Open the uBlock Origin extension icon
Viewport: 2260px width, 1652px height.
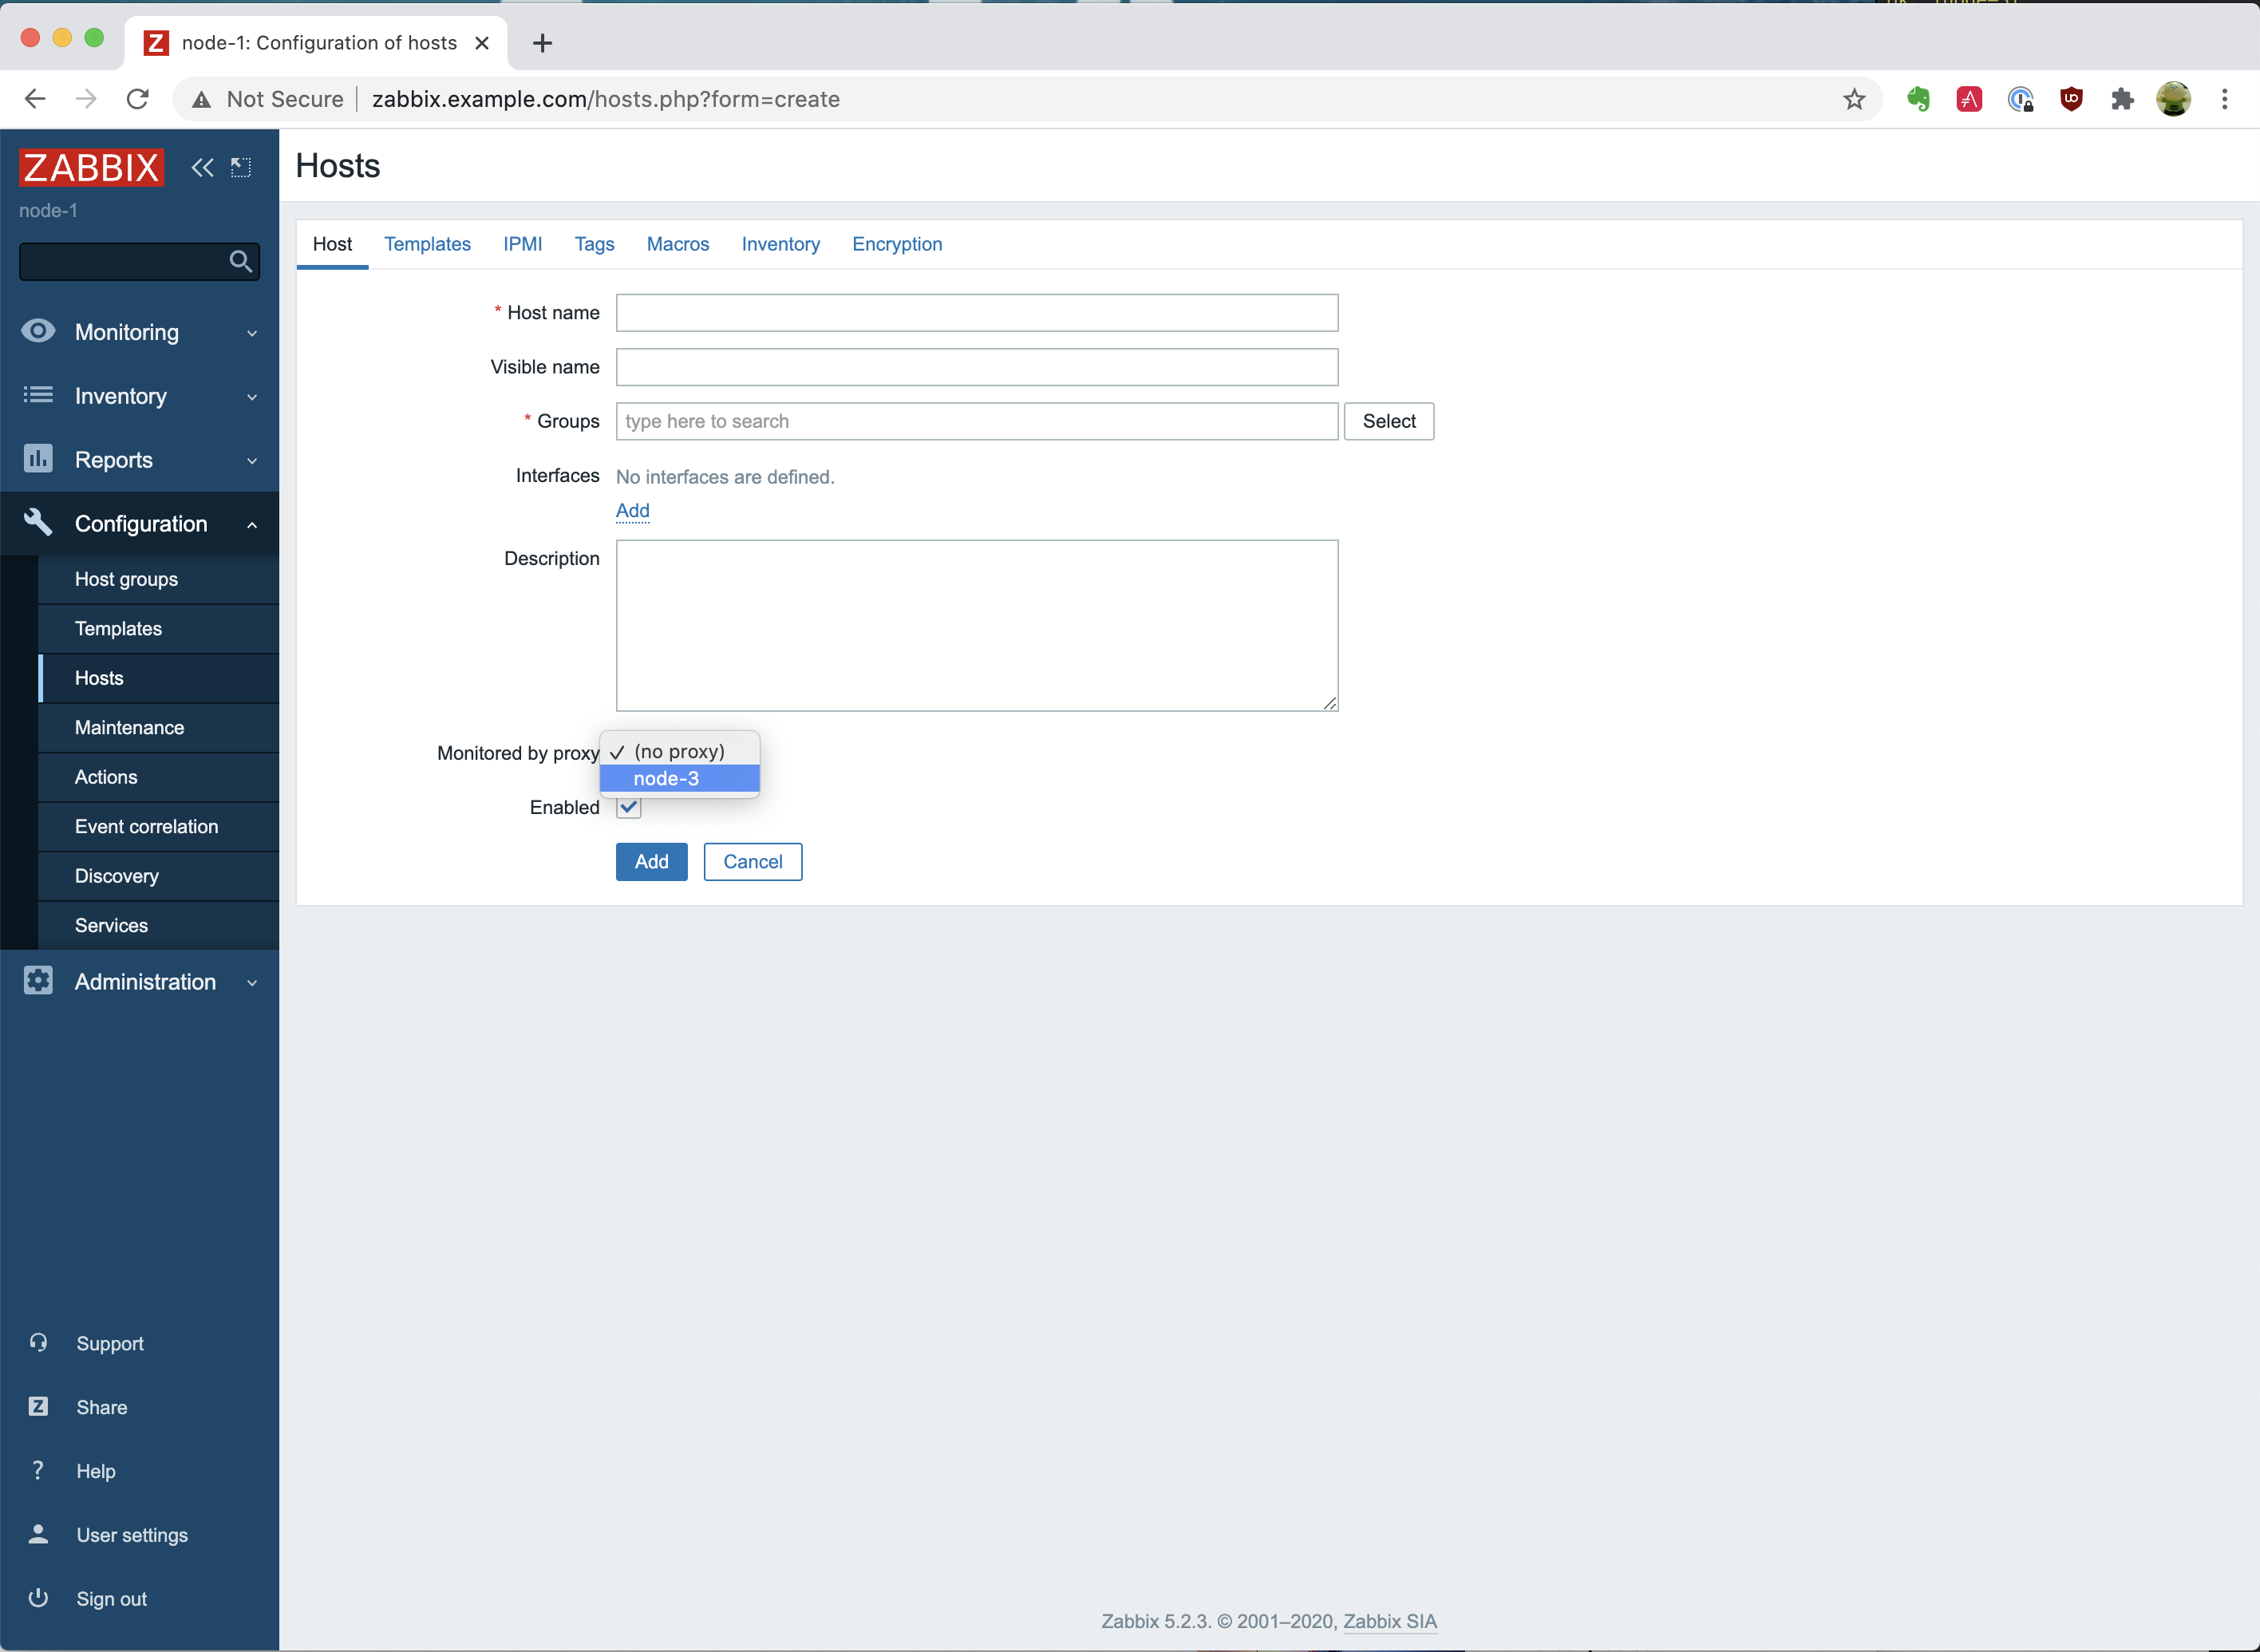pyautogui.click(x=2071, y=99)
